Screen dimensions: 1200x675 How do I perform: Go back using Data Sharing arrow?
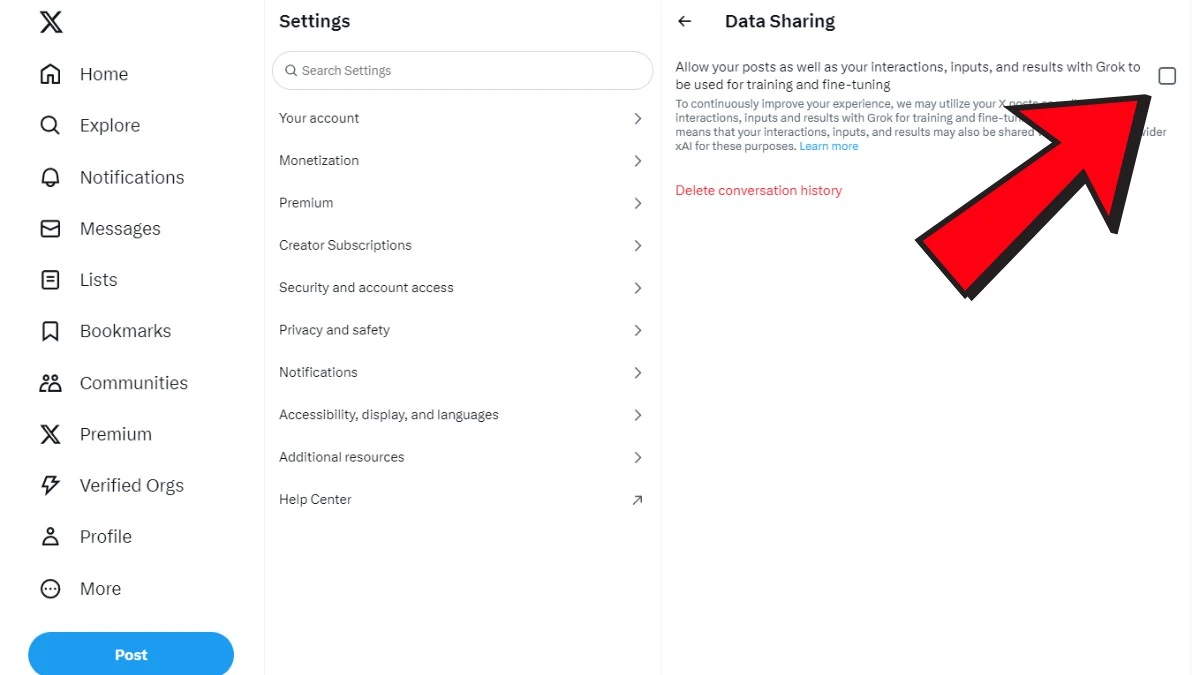(x=685, y=21)
